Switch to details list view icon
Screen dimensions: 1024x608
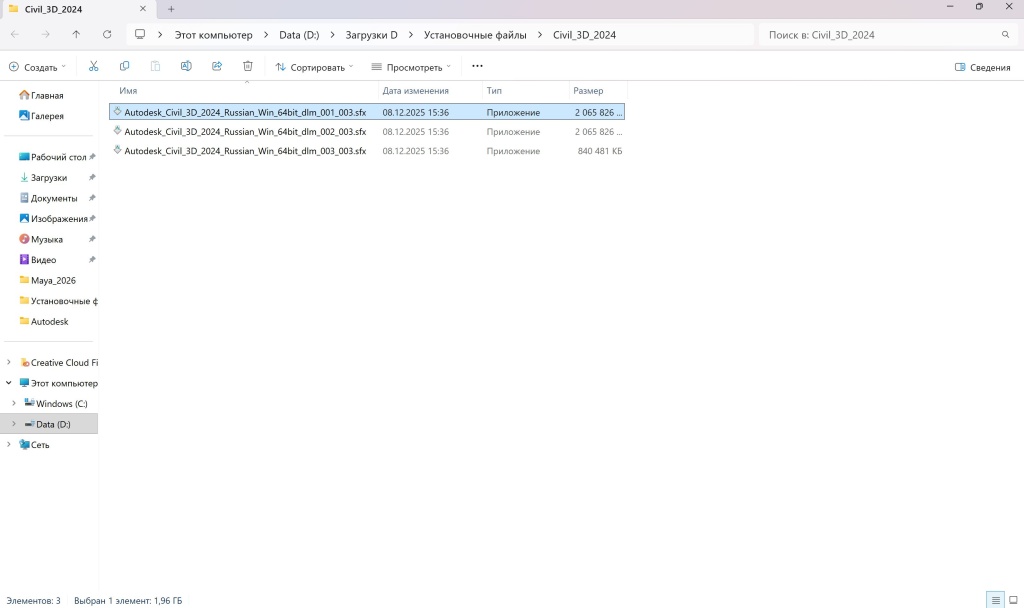[995, 600]
